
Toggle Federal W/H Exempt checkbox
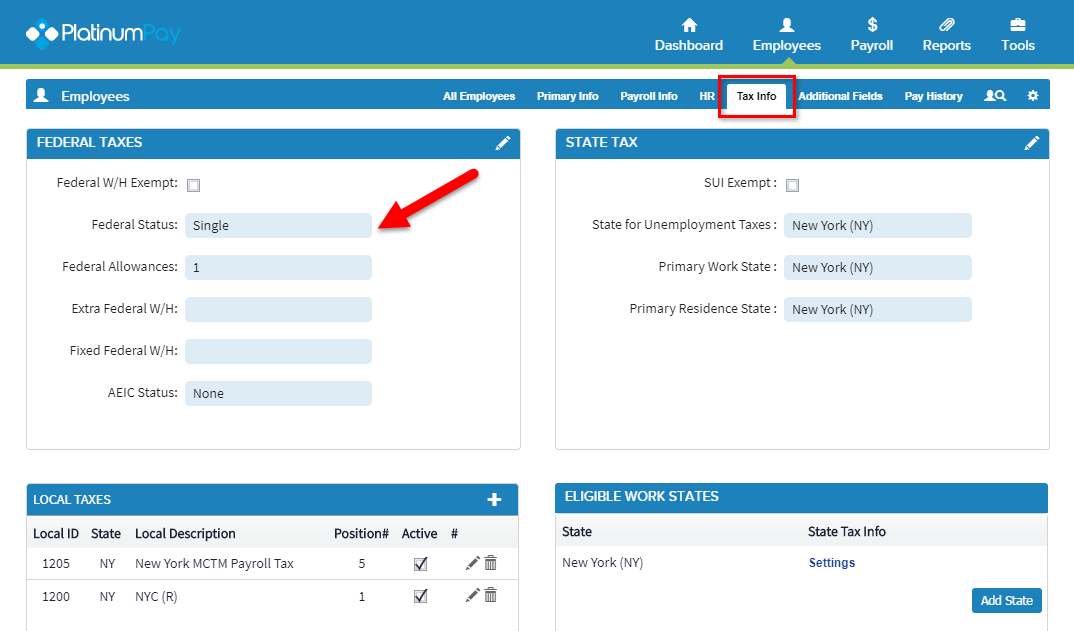[x=194, y=186]
